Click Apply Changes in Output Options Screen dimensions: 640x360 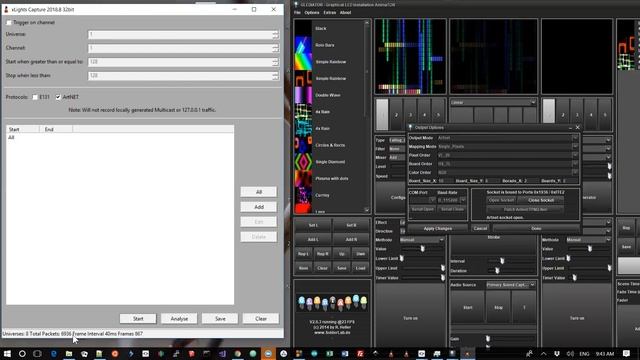point(438,229)
